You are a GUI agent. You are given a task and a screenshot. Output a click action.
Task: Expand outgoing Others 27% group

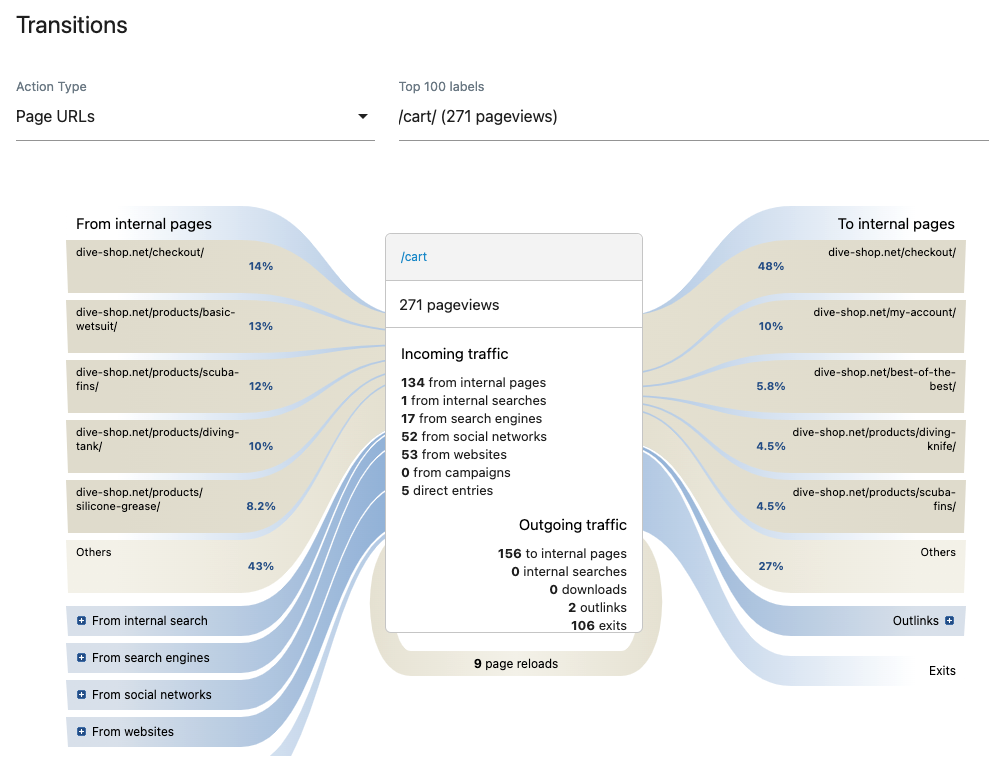pos(862,566)
